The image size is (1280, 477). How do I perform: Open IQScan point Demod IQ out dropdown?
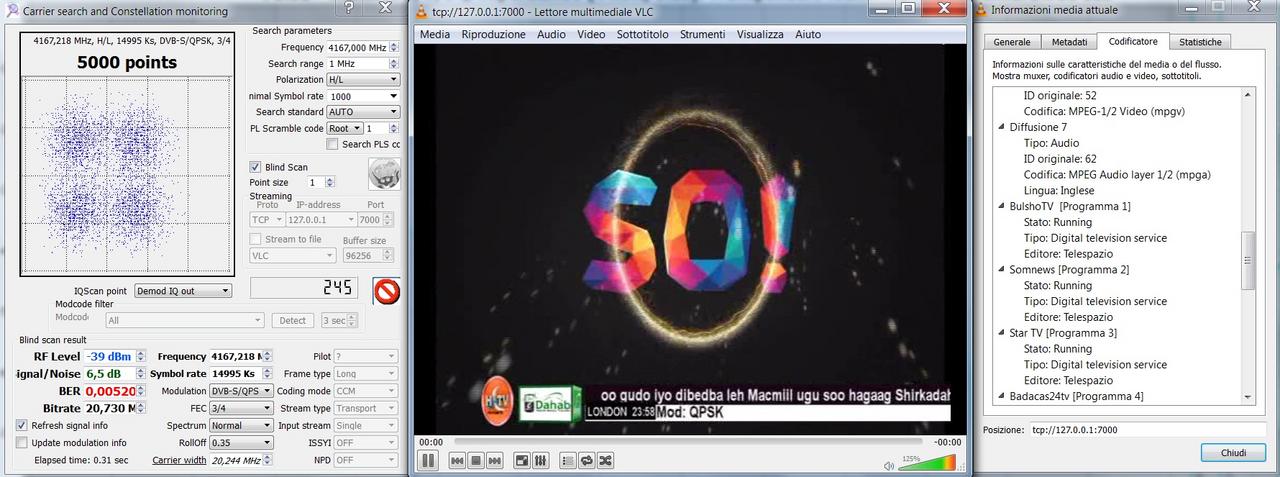pyautogui.click(x=182, y=290)
